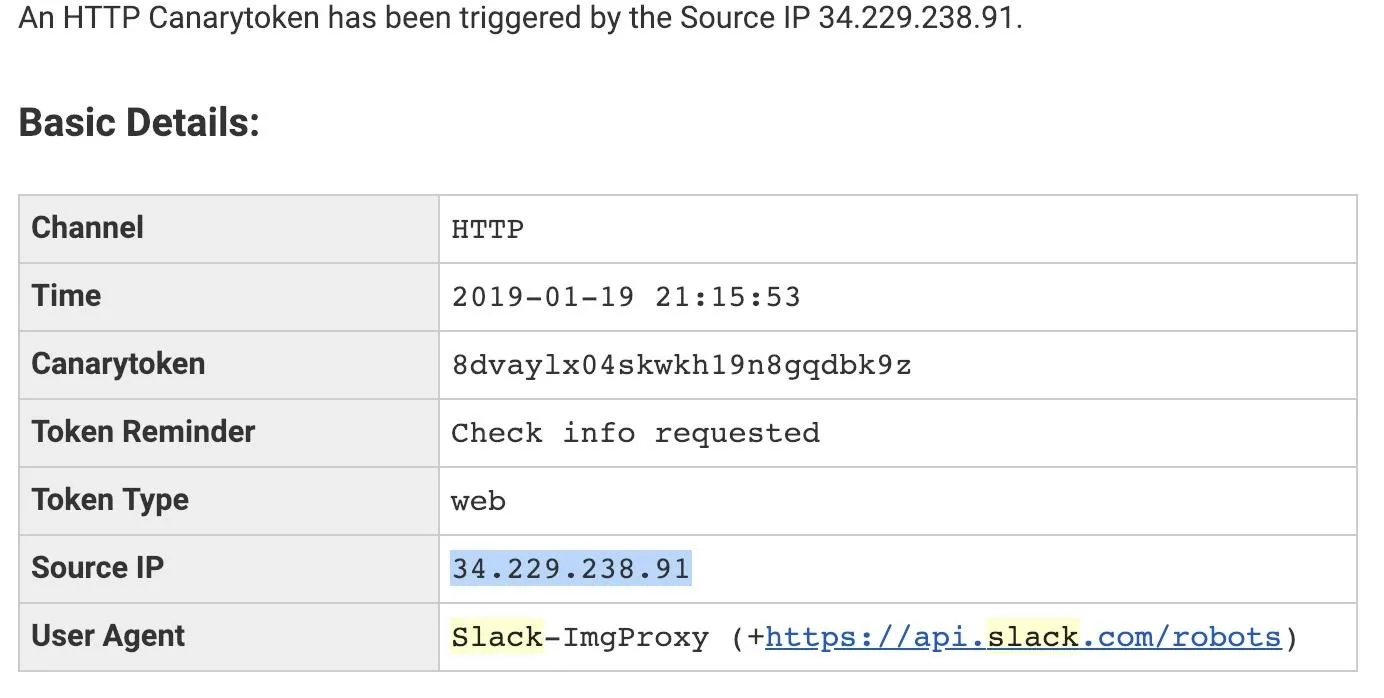The height and width of the screenshot is (698, 1384).
Task: Click the Token Reminder row label
Action: coord(143,432)
